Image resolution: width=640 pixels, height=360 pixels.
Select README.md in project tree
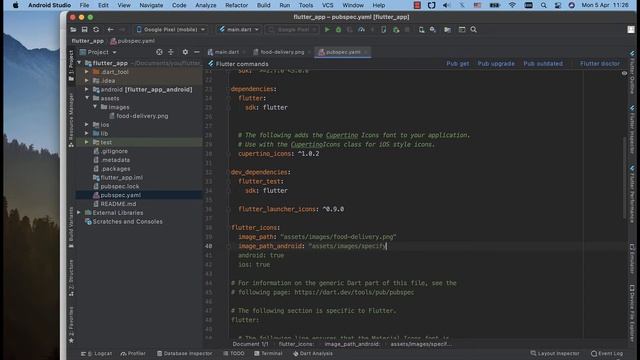(x=118, y=204)
